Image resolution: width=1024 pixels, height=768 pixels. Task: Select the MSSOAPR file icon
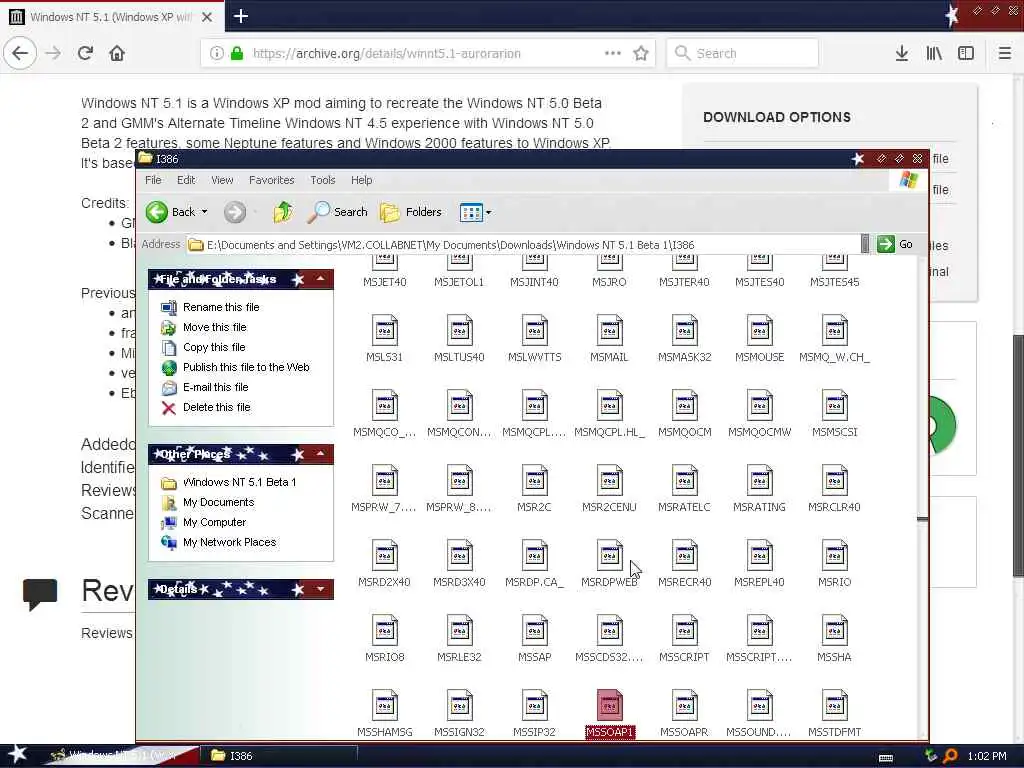(684, 705)
